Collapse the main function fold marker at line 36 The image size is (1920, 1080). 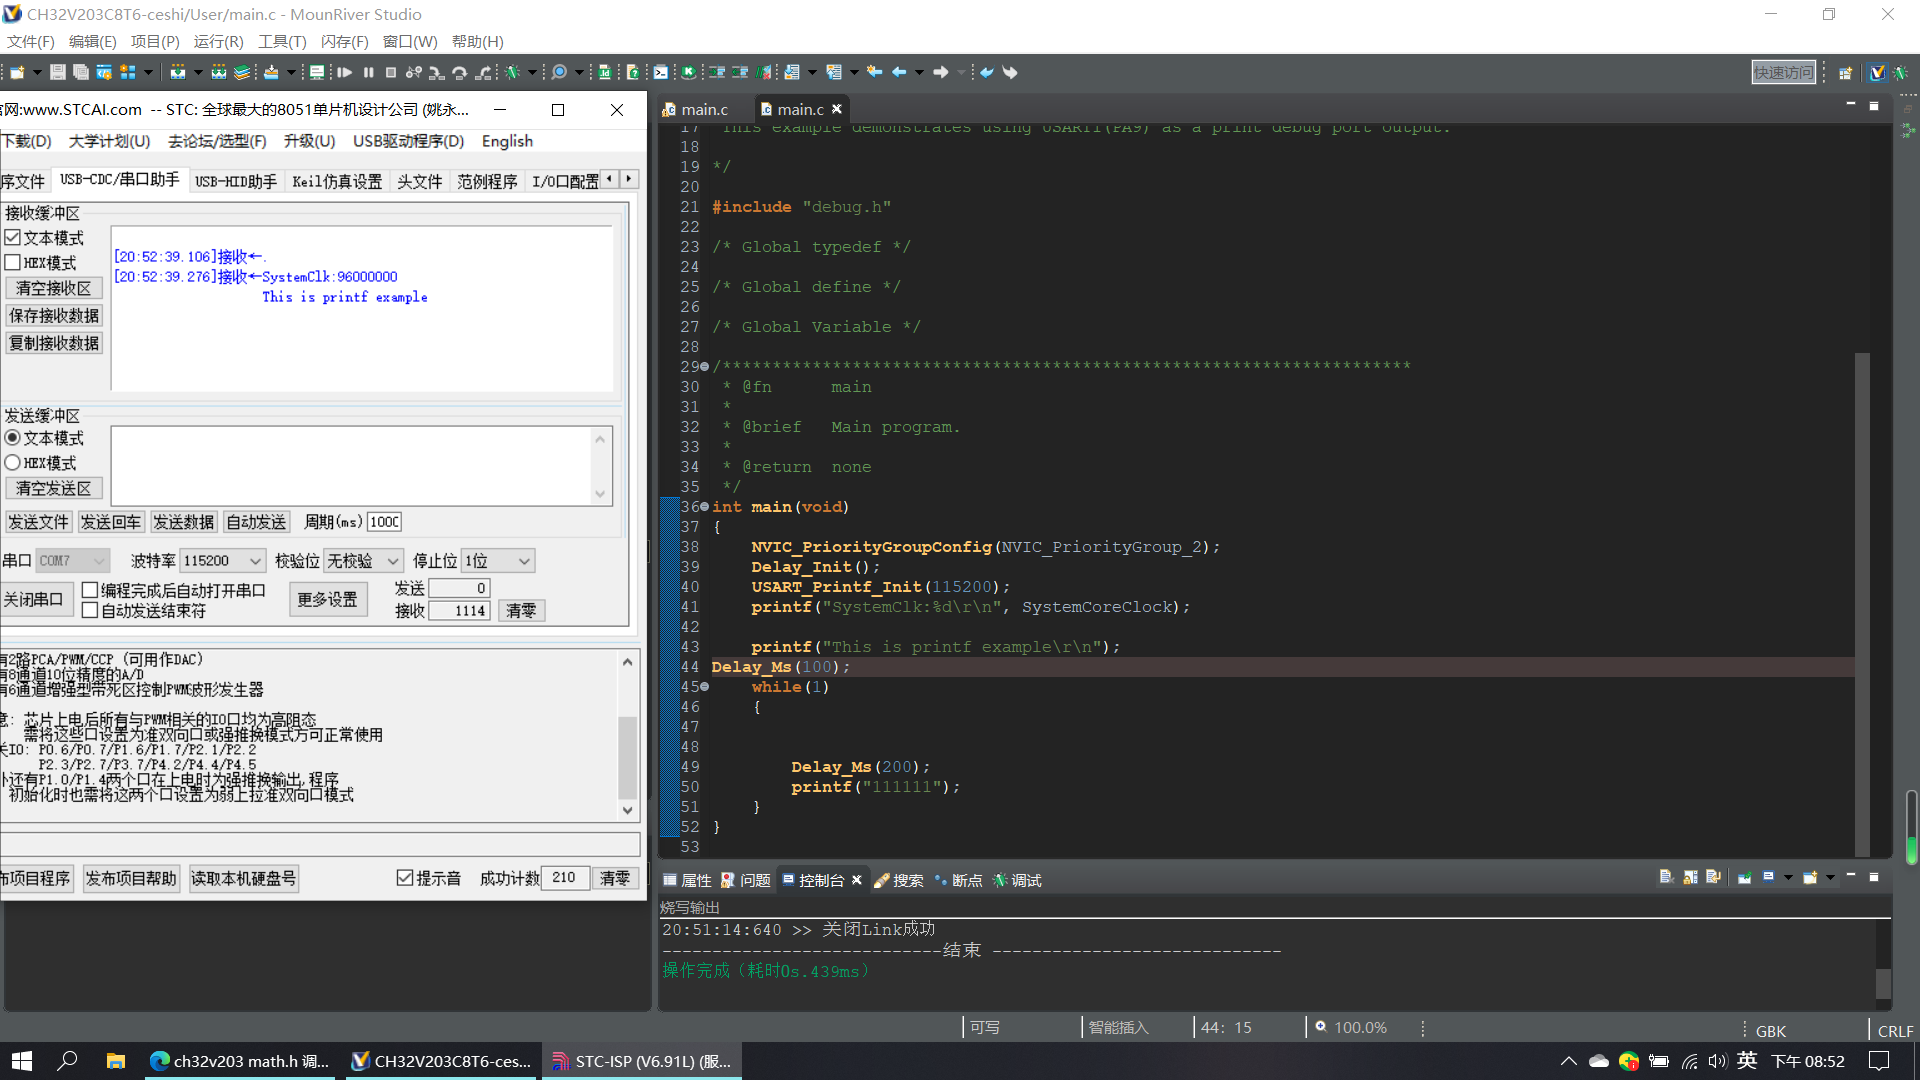(705, 507)
